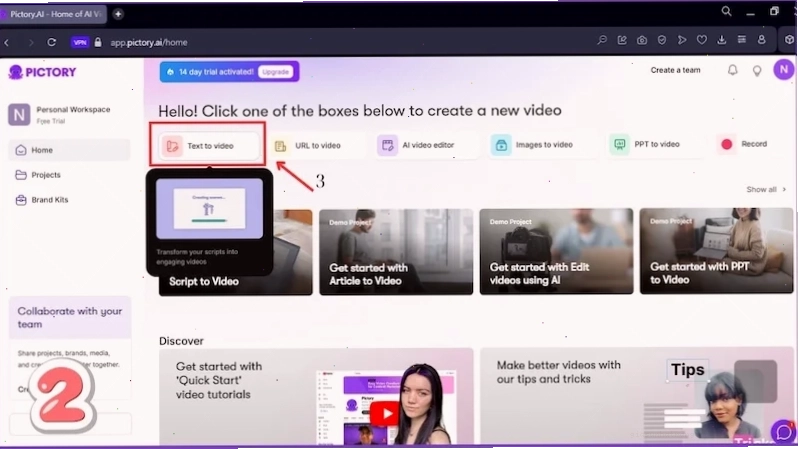Open Get started with PPT to Video
Viewport: 798px width, 451px height.
tap(716, 250)
